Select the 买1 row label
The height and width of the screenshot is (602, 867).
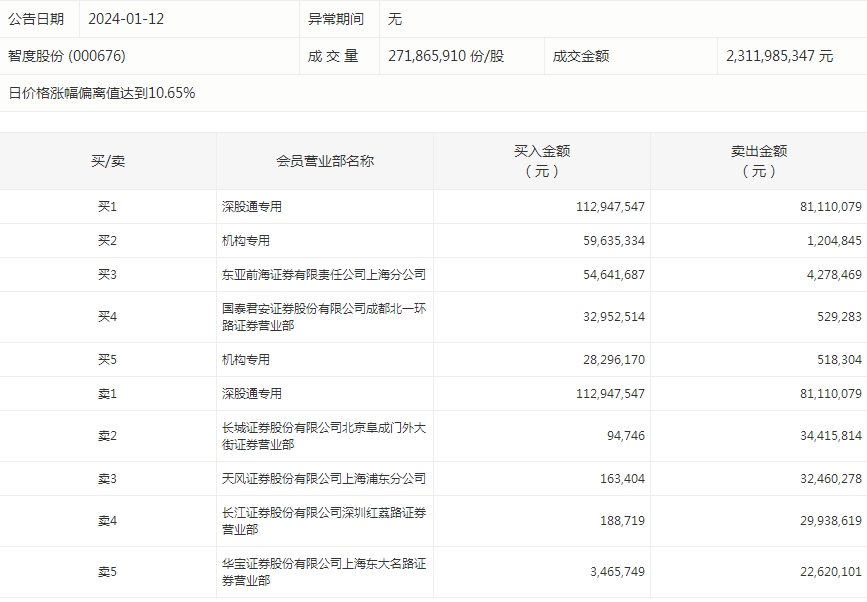(107, 207)
